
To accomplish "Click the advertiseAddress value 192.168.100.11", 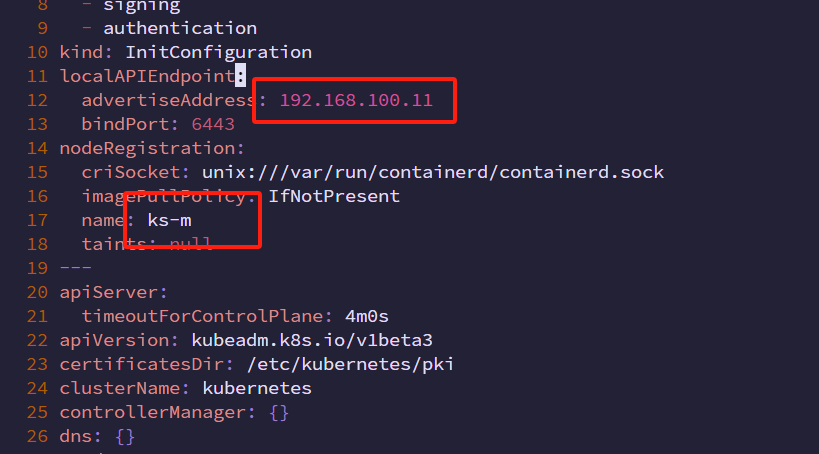I will (x=356, y=100).
